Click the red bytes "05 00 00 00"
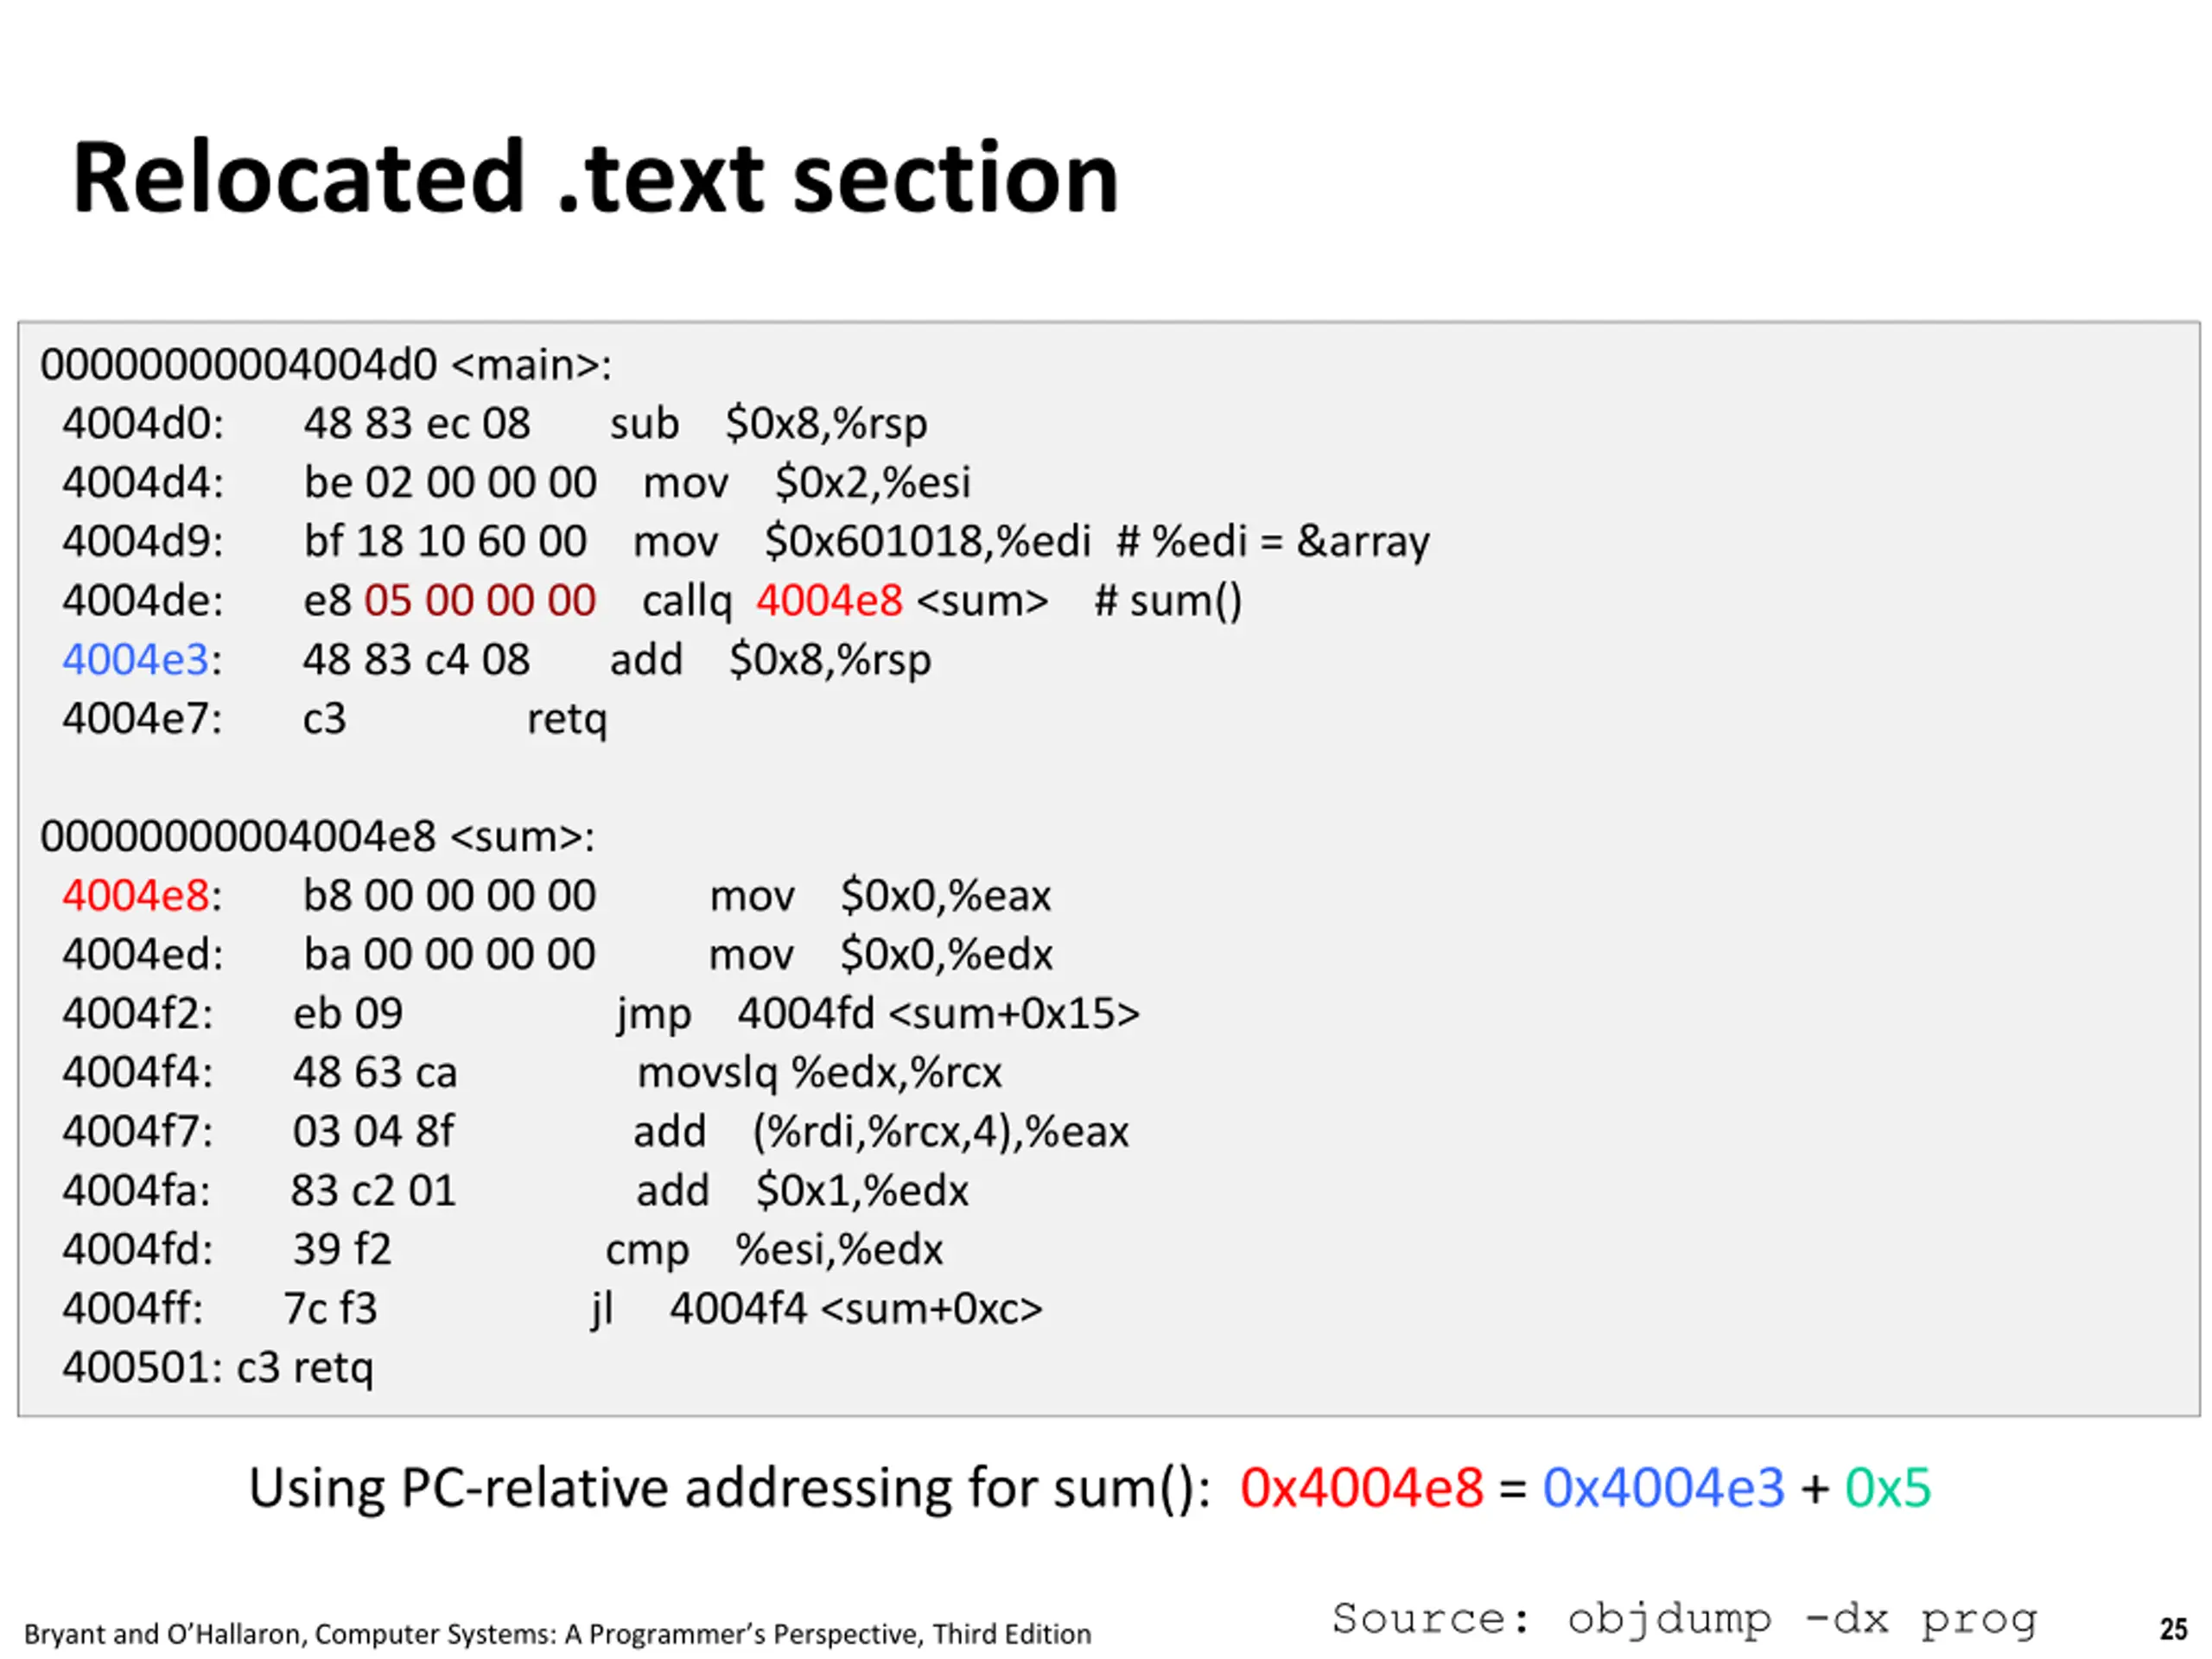 (480, 600)
